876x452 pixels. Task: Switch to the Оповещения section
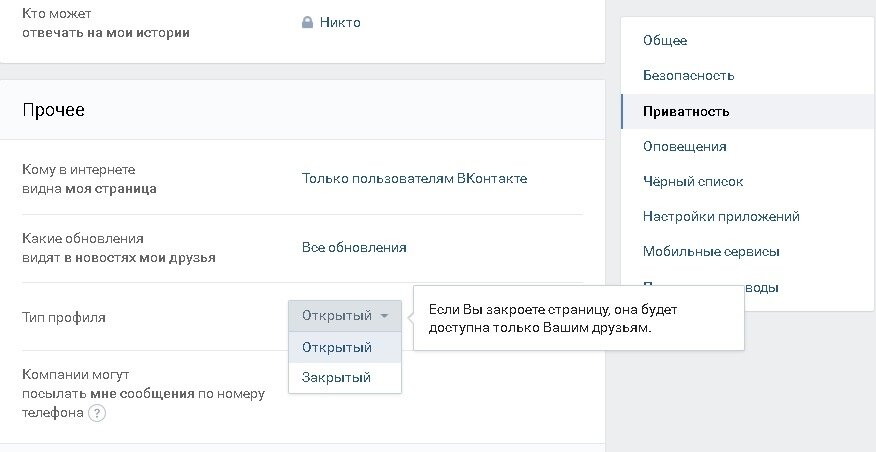[x=684, y=146]
